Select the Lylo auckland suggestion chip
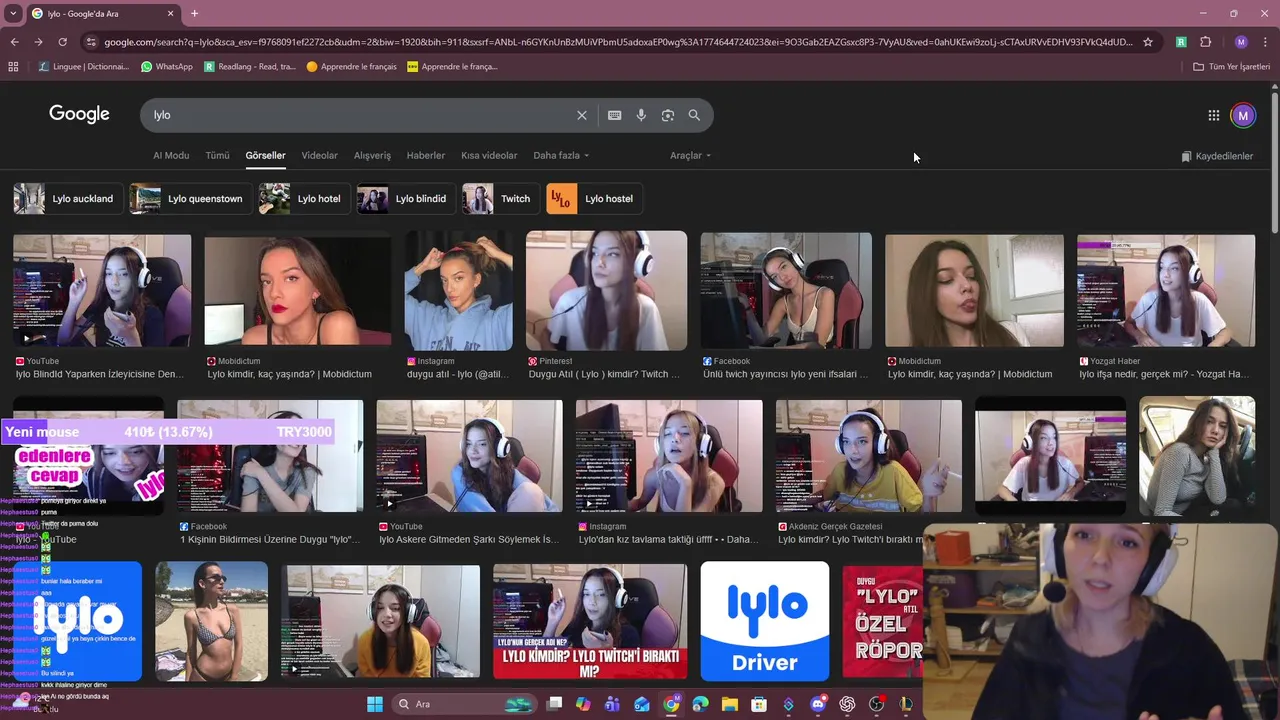The height and width of the screenshot is (720, 1280). coord(69,199)
